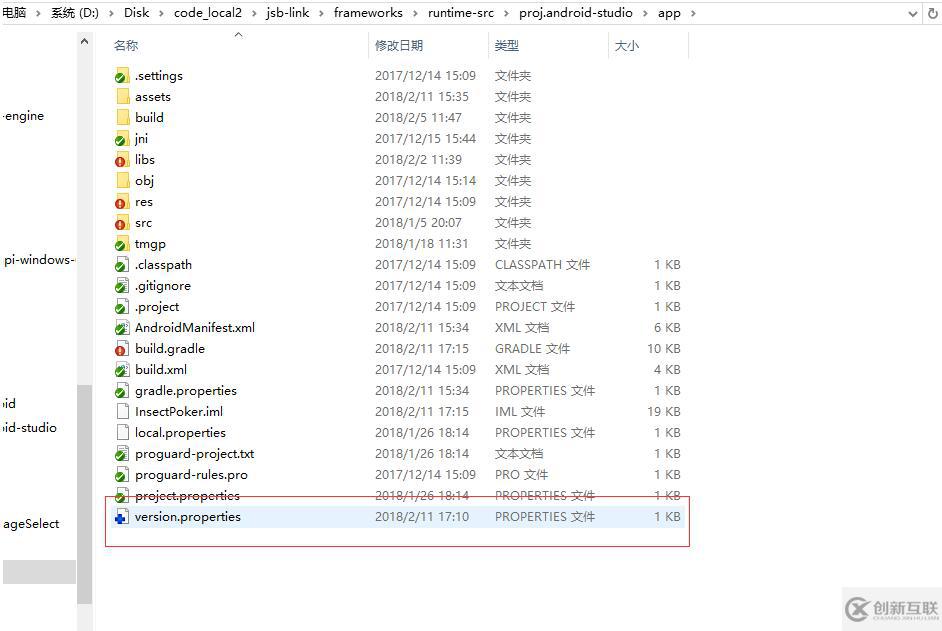Image resolution: width=942 pixels, height=631 pixels.
Task: Select the 'local.properties' file name
Action: [180, 433]
